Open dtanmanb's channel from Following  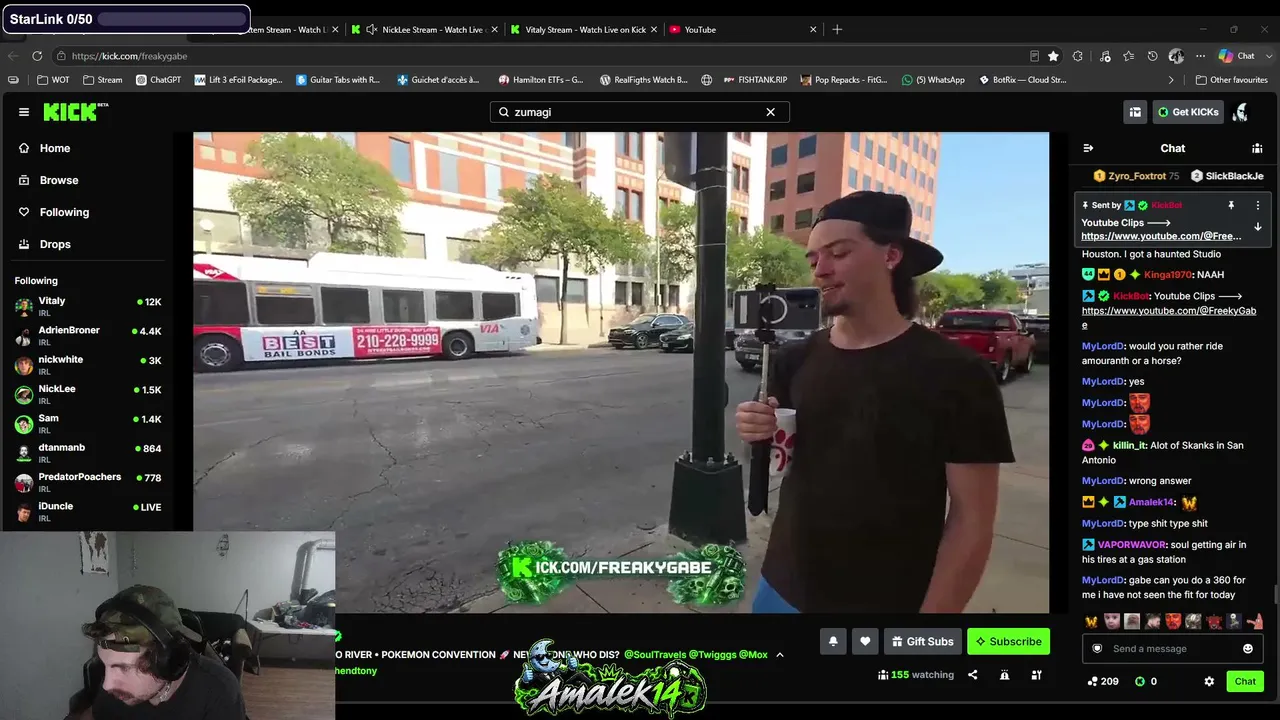tap(88, 453)
